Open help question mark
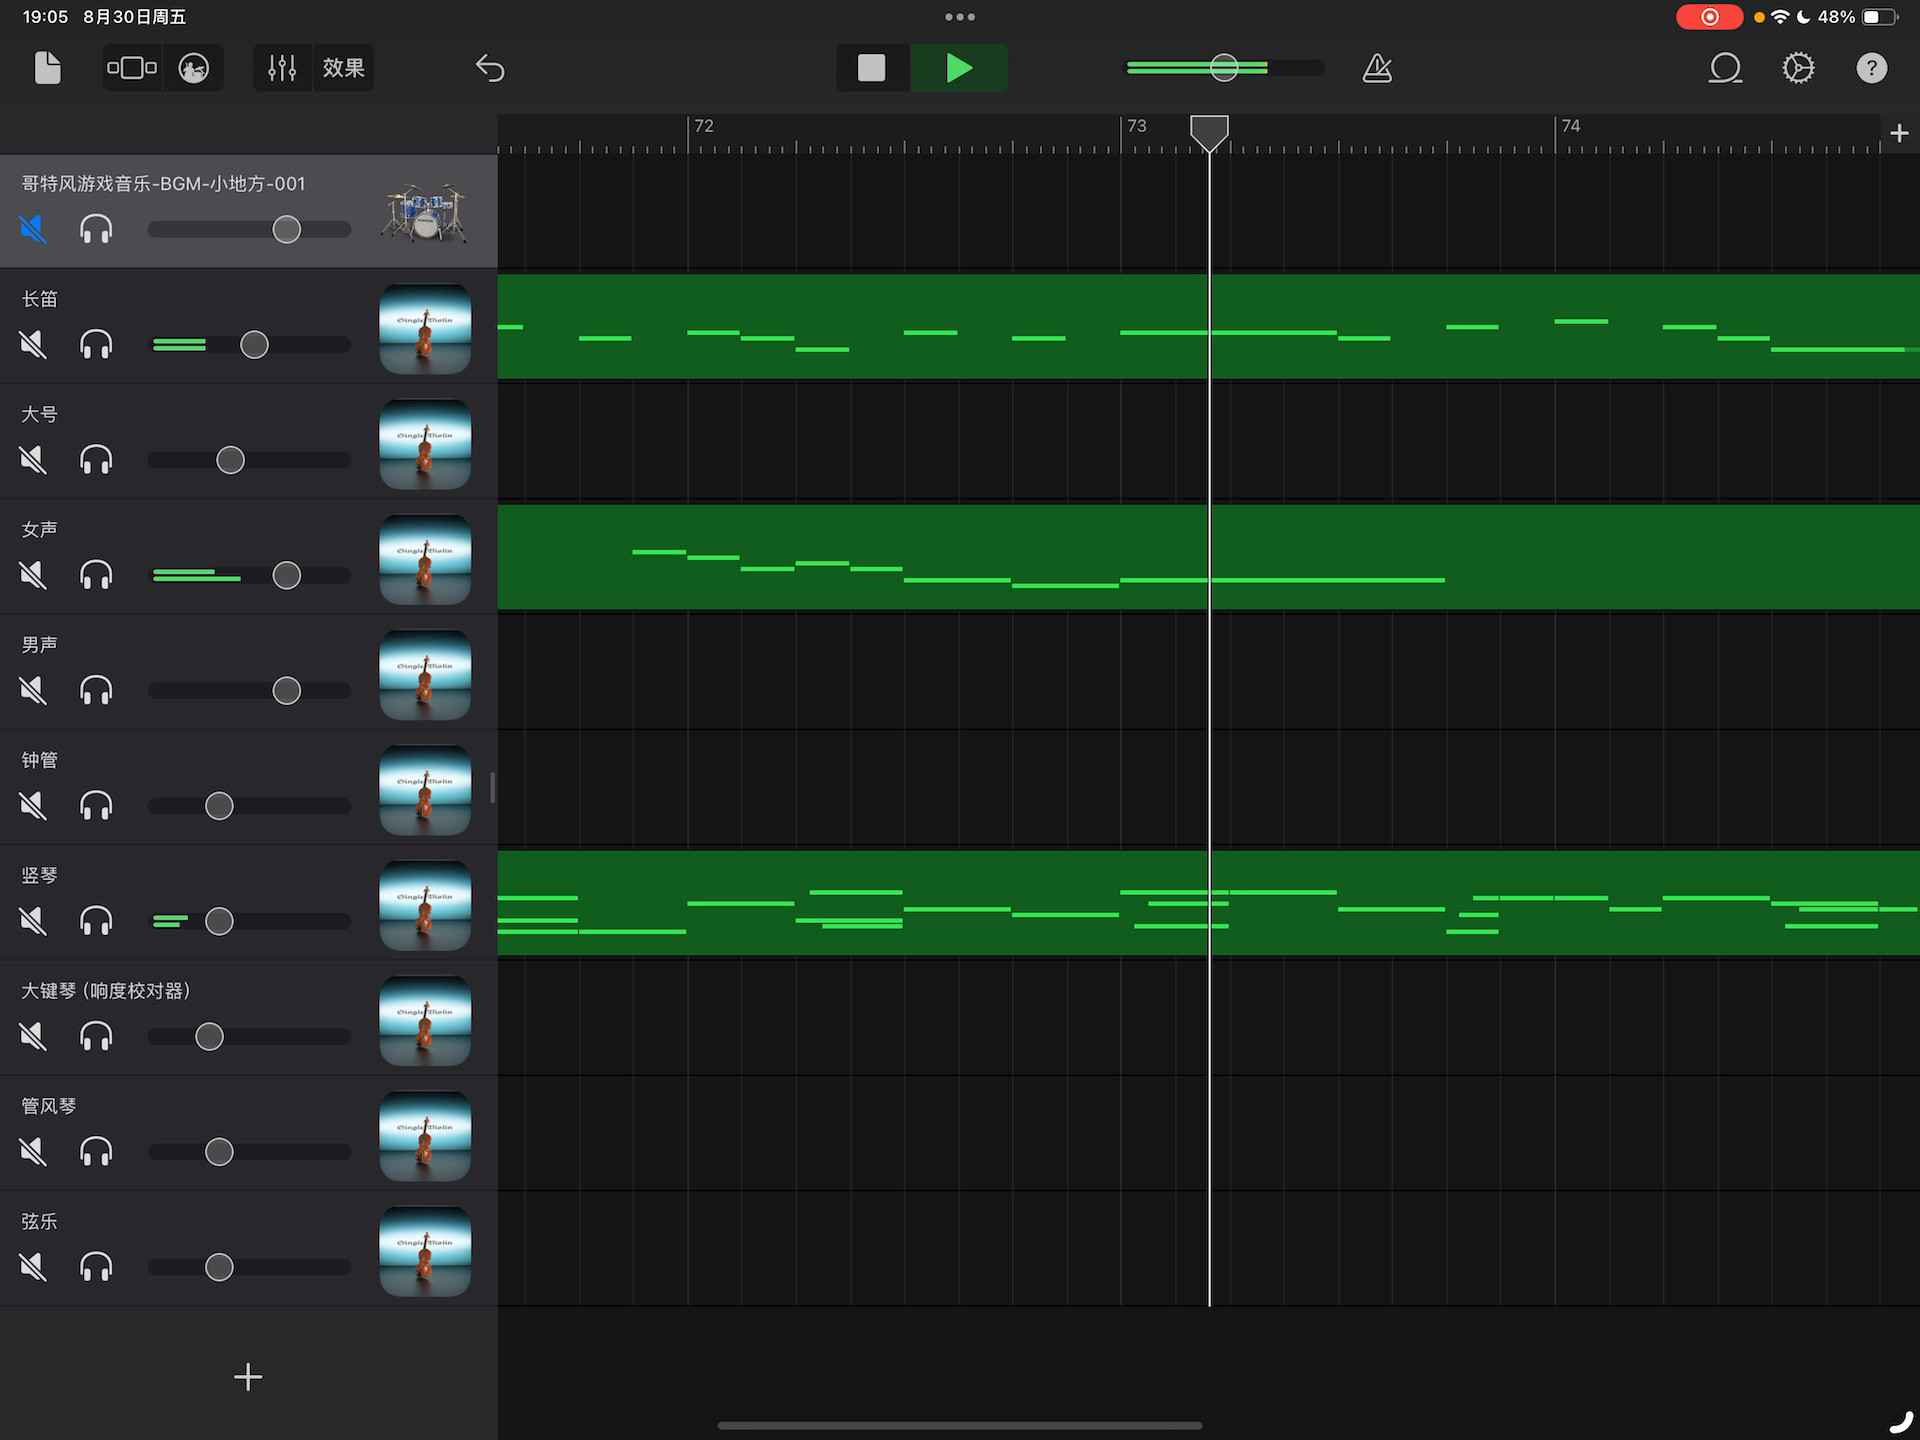 (x=1871, y=68)
